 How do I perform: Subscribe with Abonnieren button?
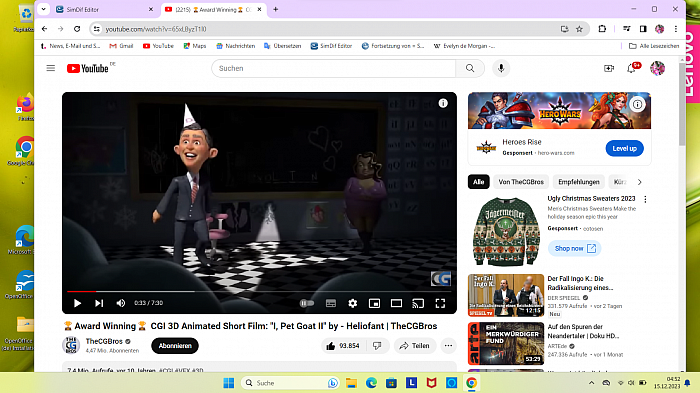175,346
